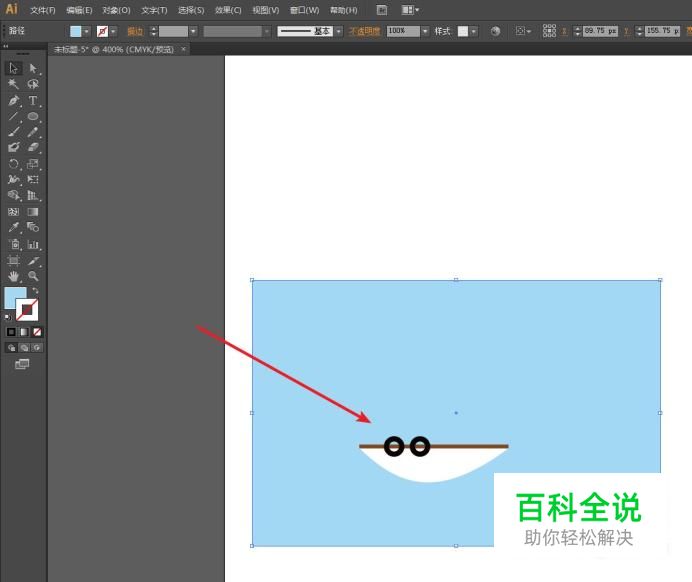Open the 文件(F) menu
The width and height of the screenshot is (692, 582).
(43, 10)
